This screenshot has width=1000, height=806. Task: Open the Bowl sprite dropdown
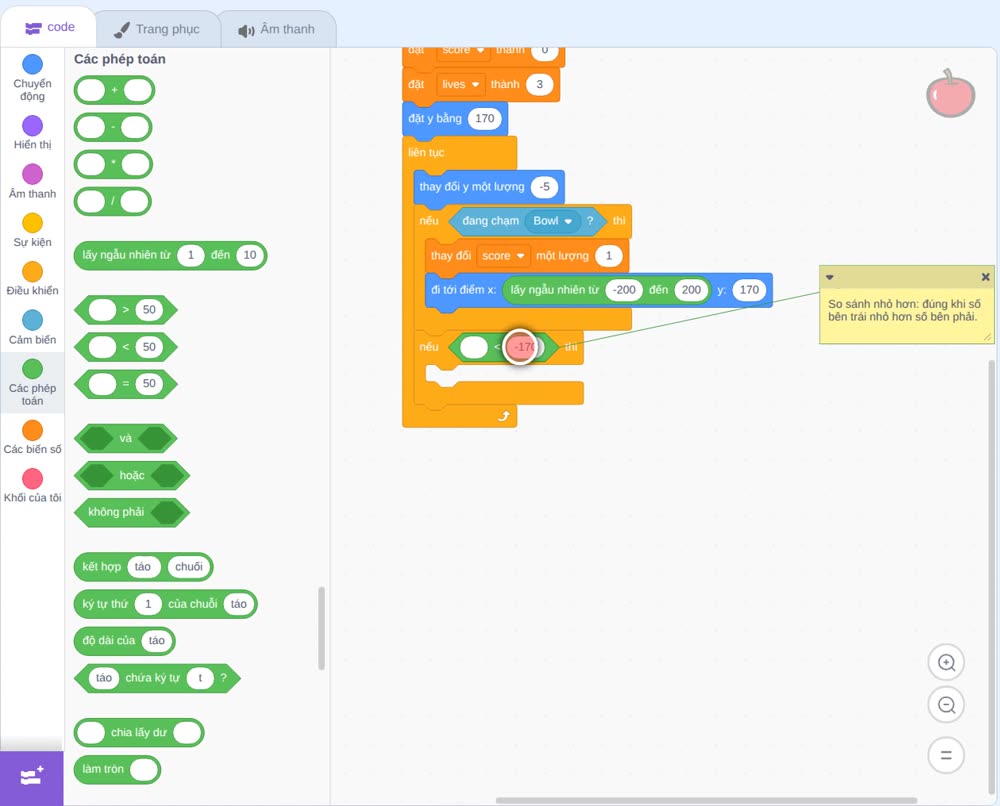[x=552, y=221]
